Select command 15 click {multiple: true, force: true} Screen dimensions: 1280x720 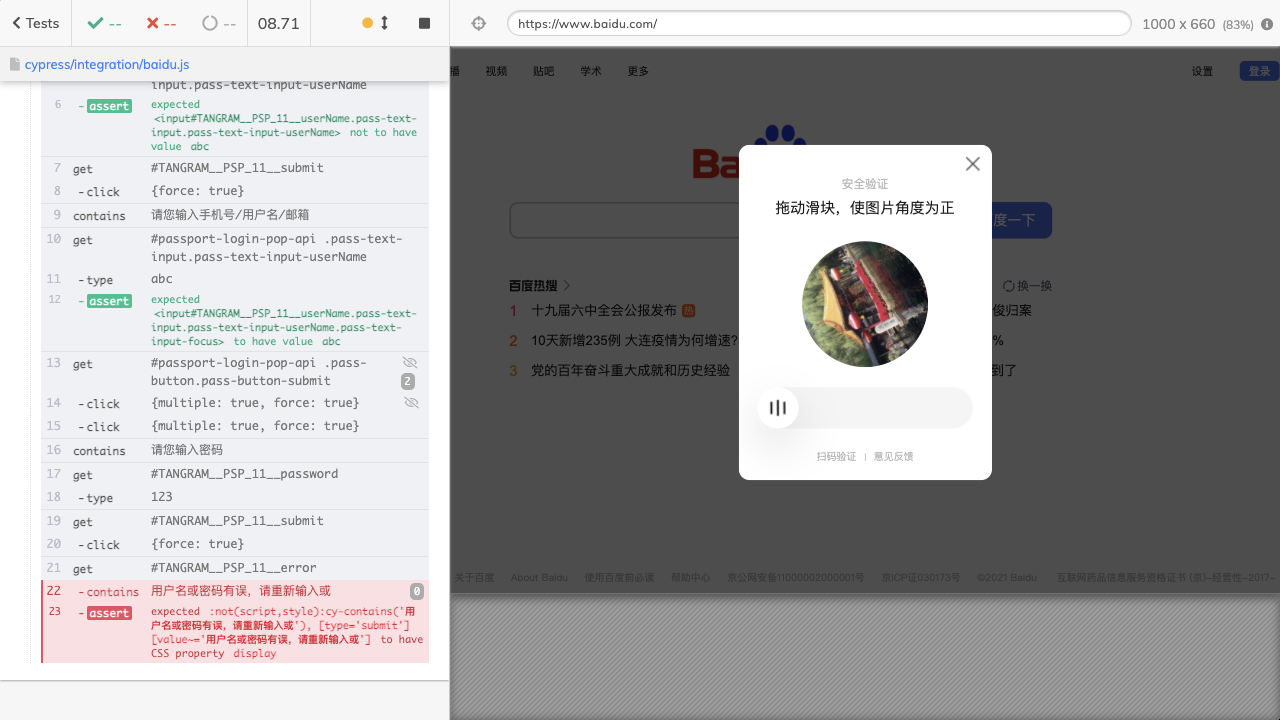(x=235, y=426)
